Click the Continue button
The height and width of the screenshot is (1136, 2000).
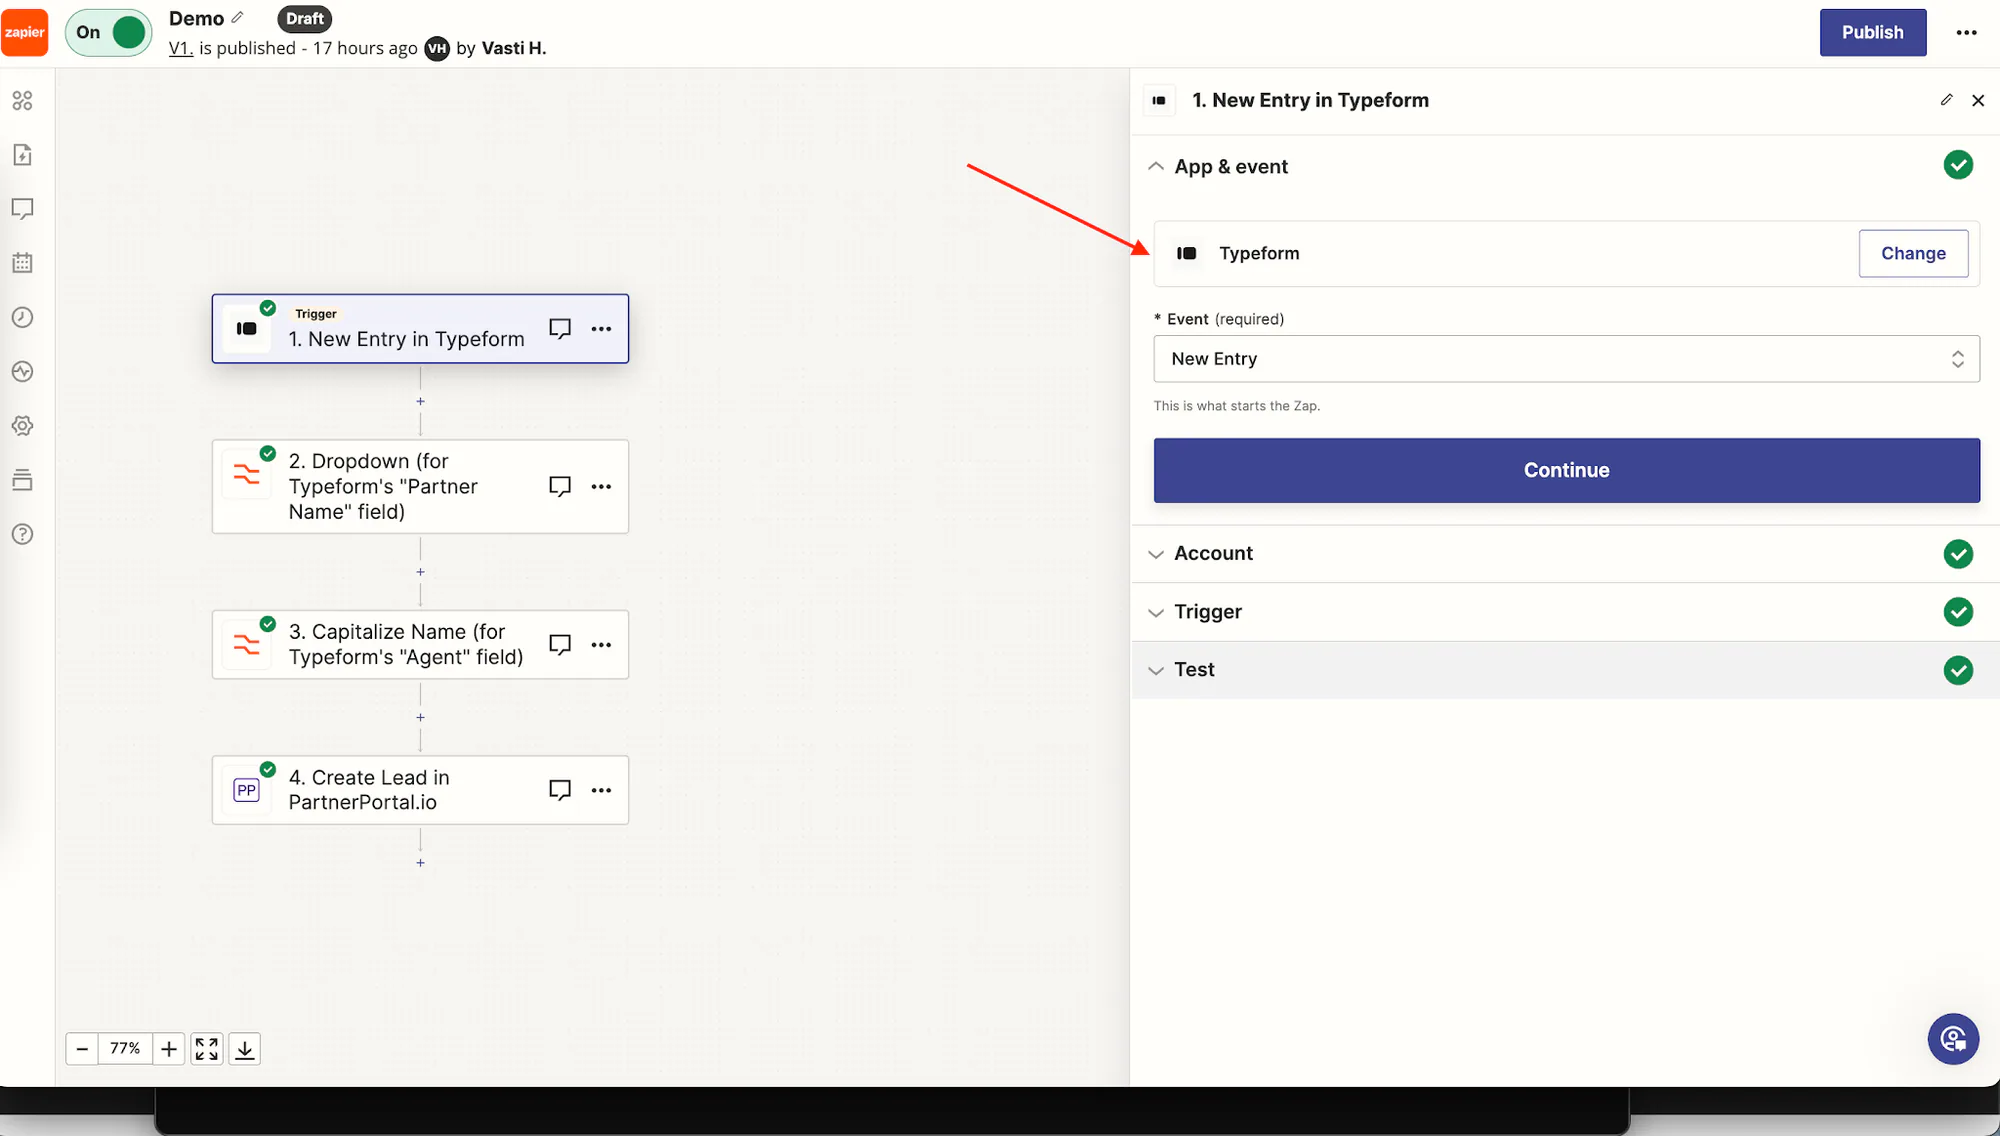[x=1566, y=470]
